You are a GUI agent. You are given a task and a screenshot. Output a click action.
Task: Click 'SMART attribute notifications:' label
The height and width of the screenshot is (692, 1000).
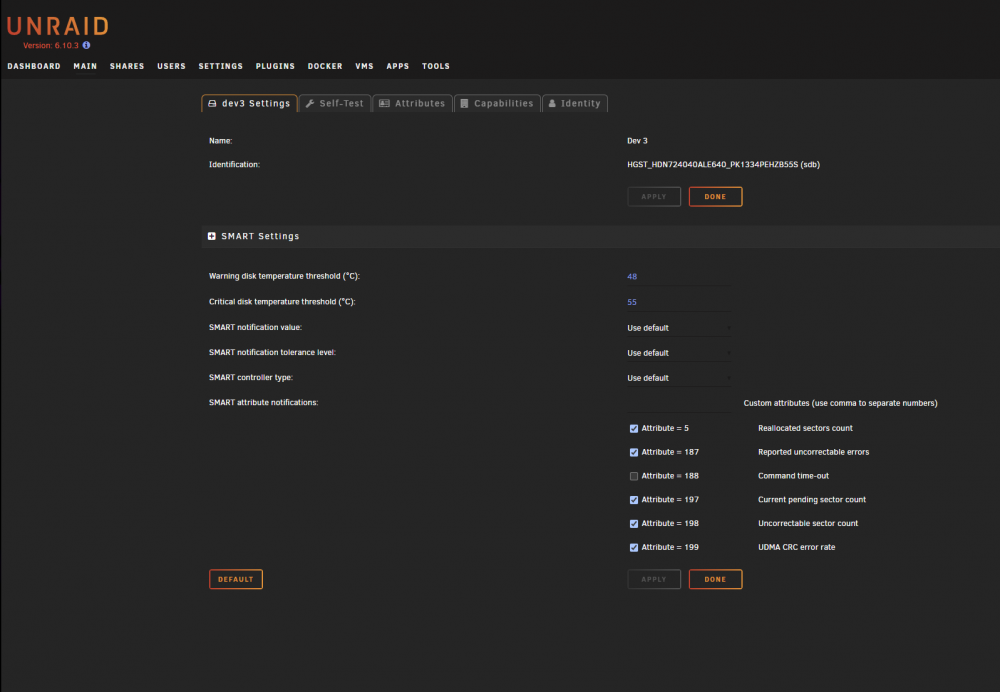pos(263,402)
